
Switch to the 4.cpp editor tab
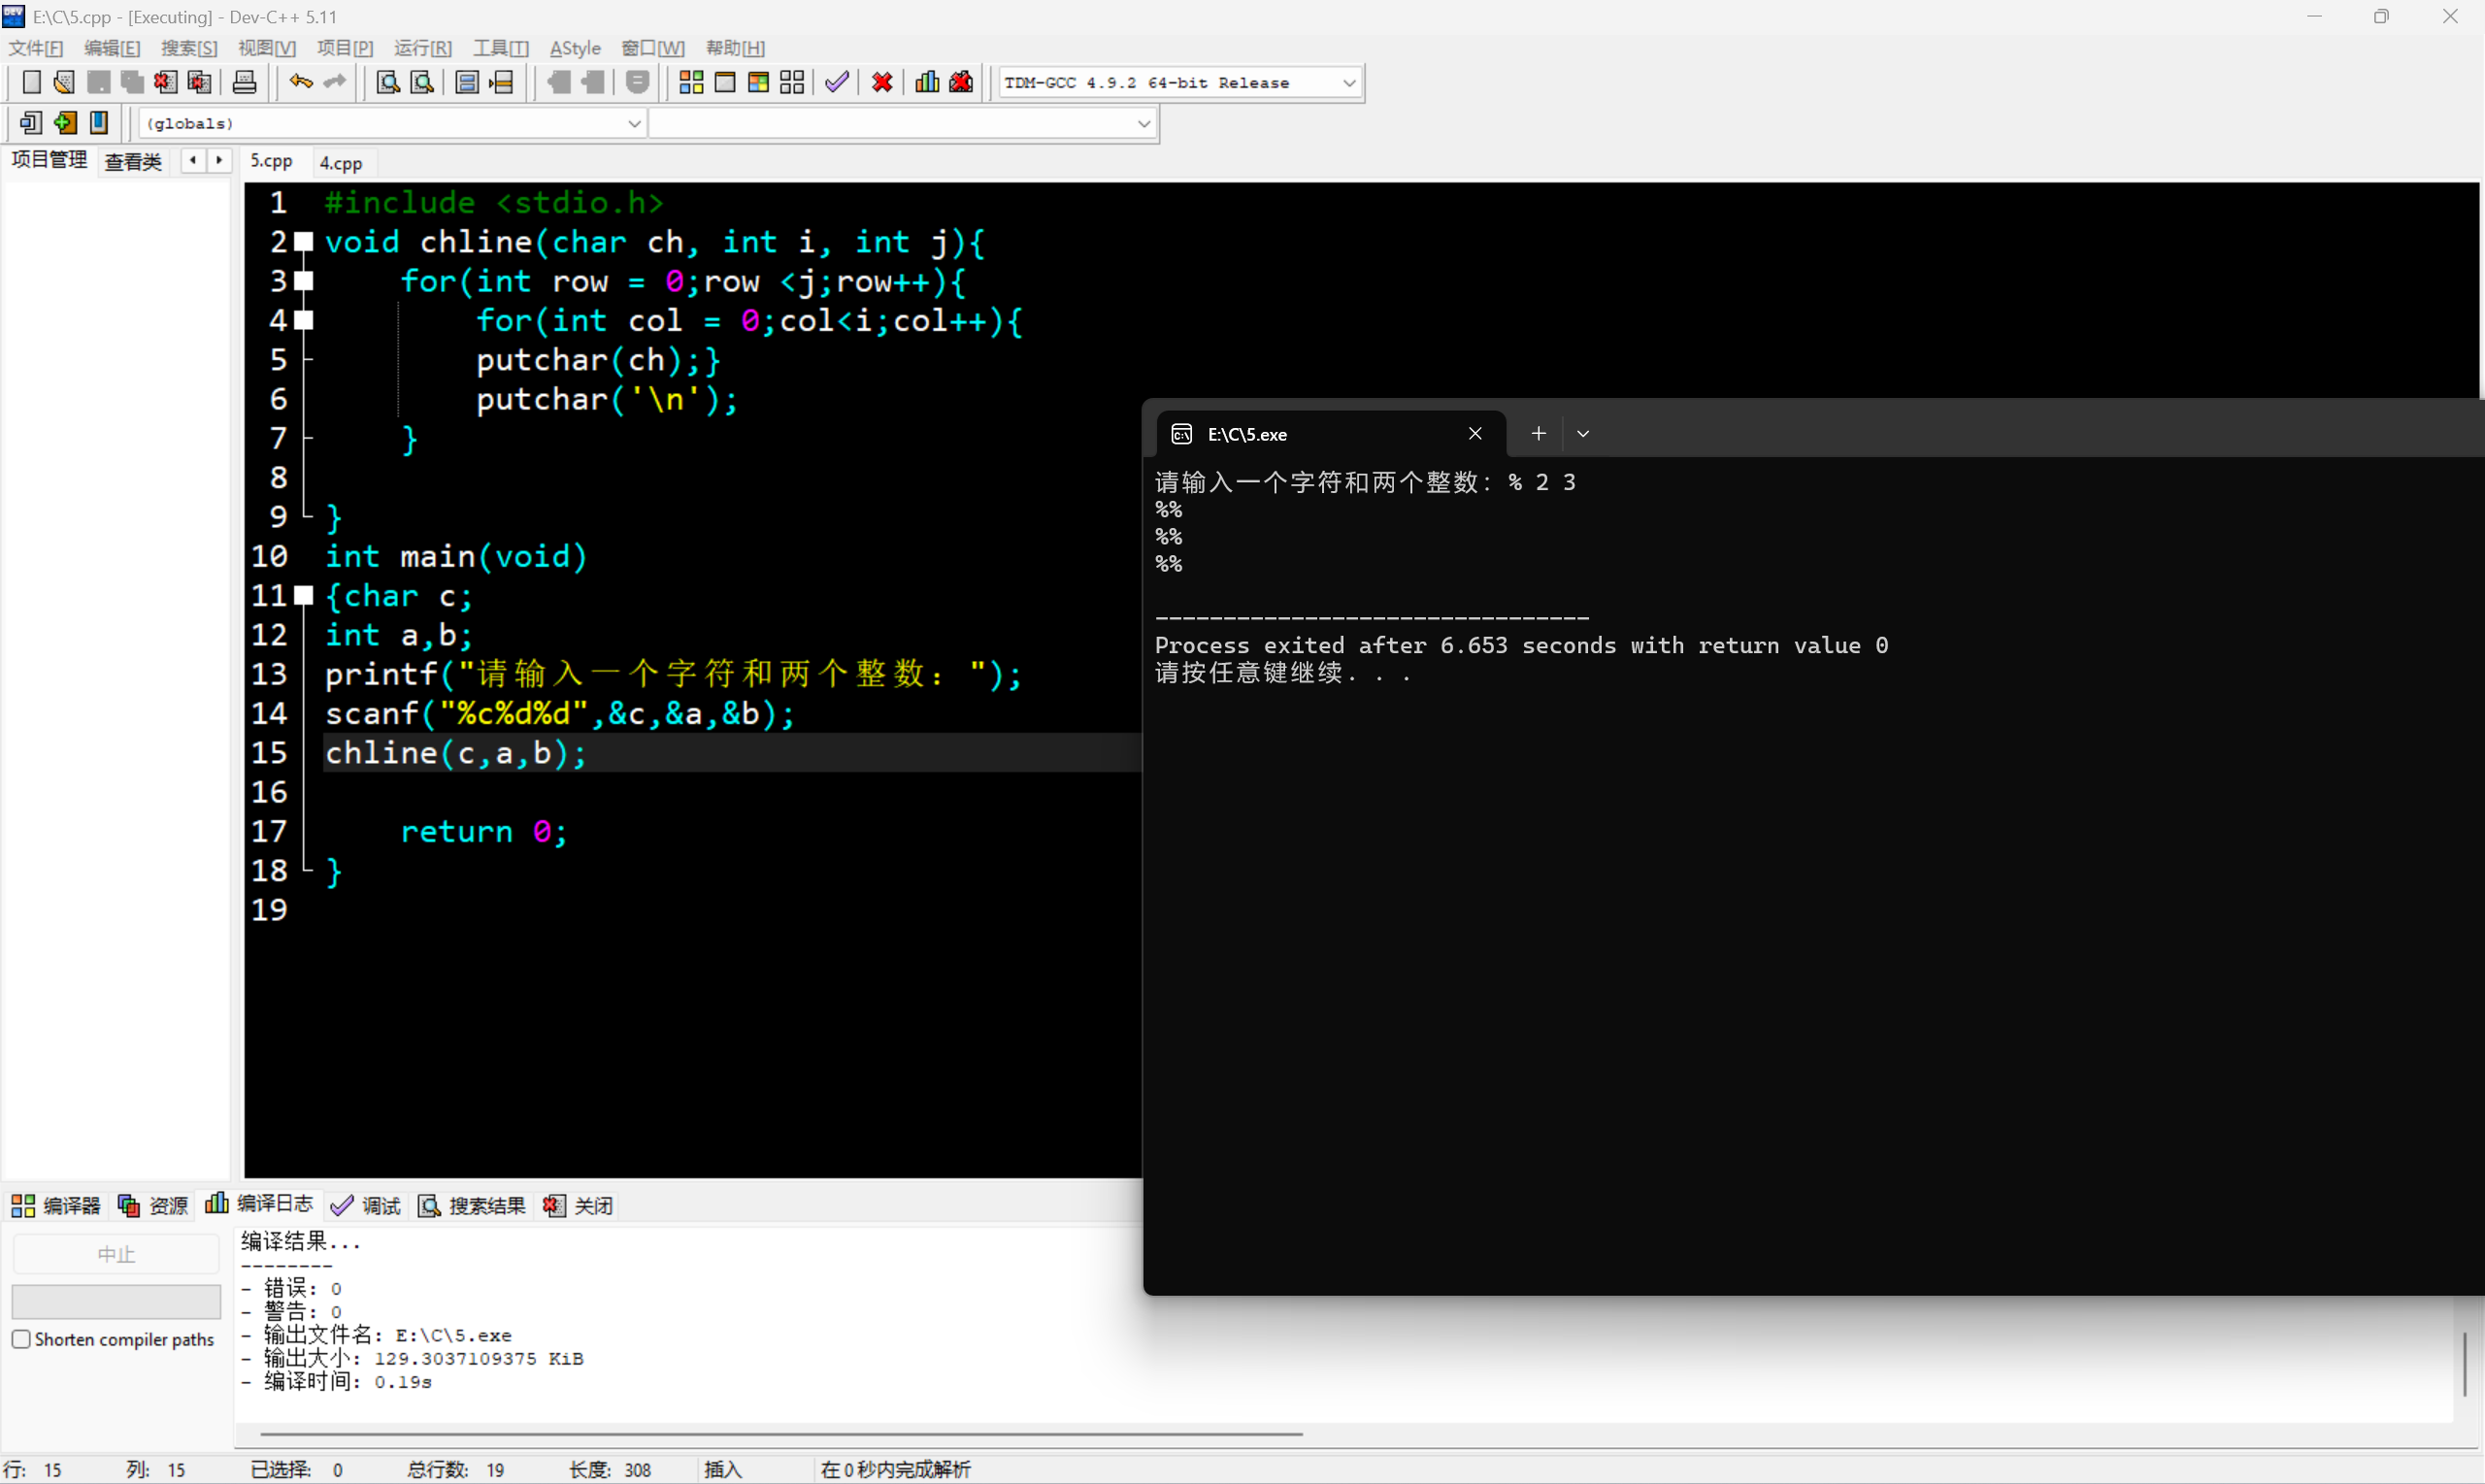(340, 163)
